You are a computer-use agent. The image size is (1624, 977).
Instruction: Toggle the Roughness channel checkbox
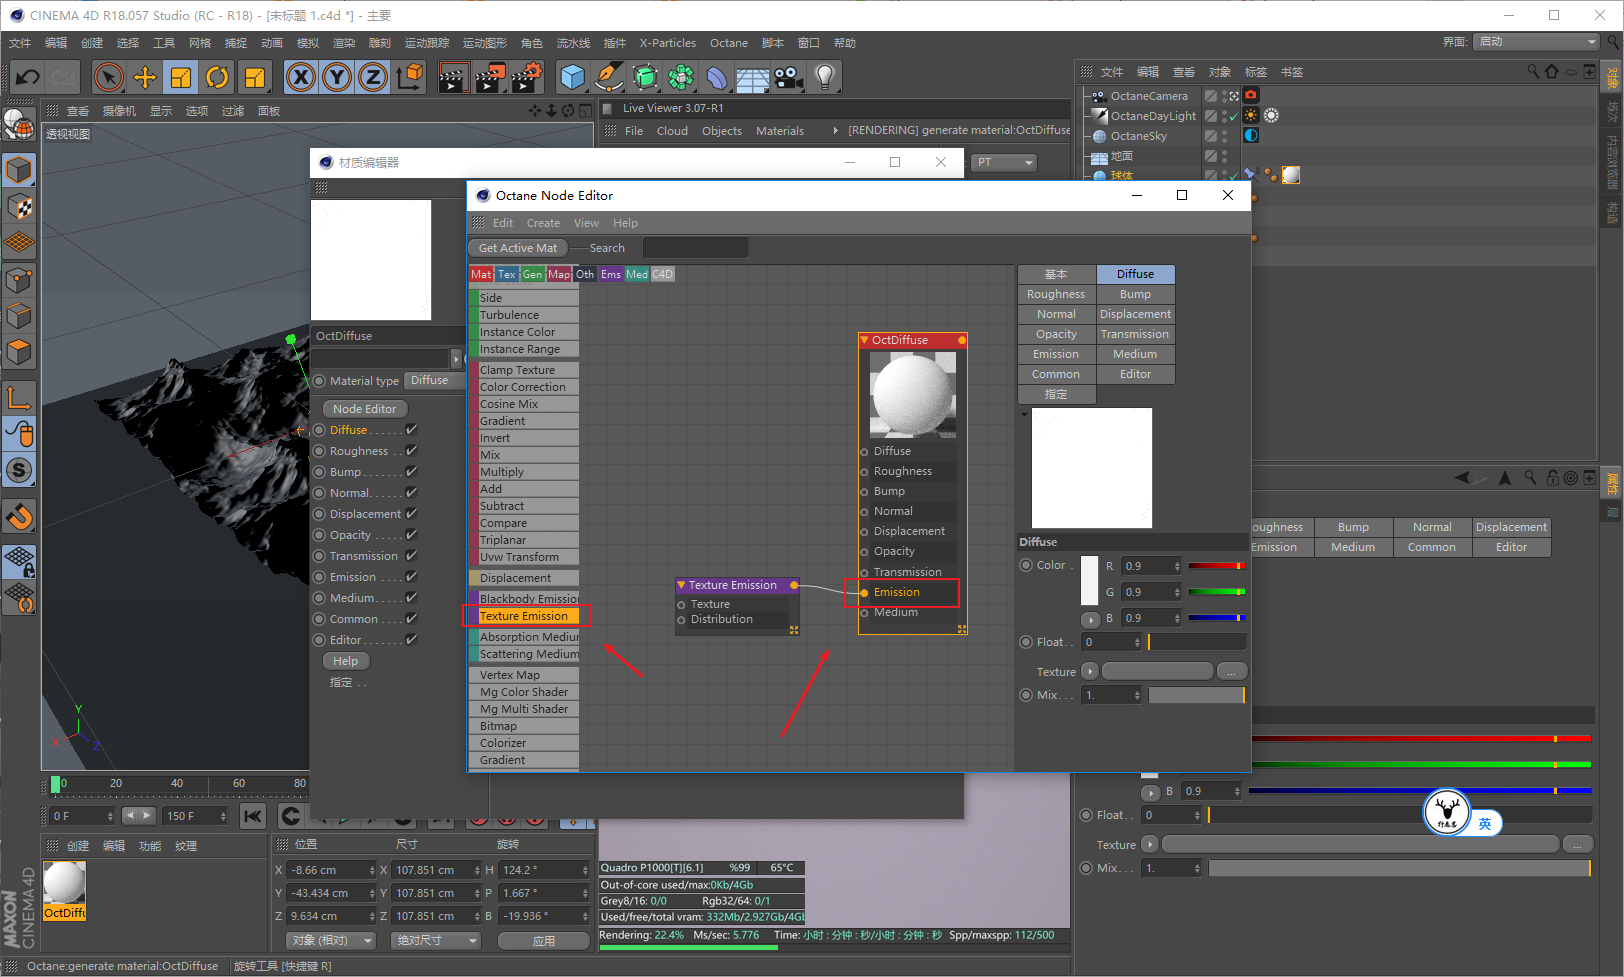[411, 451]
